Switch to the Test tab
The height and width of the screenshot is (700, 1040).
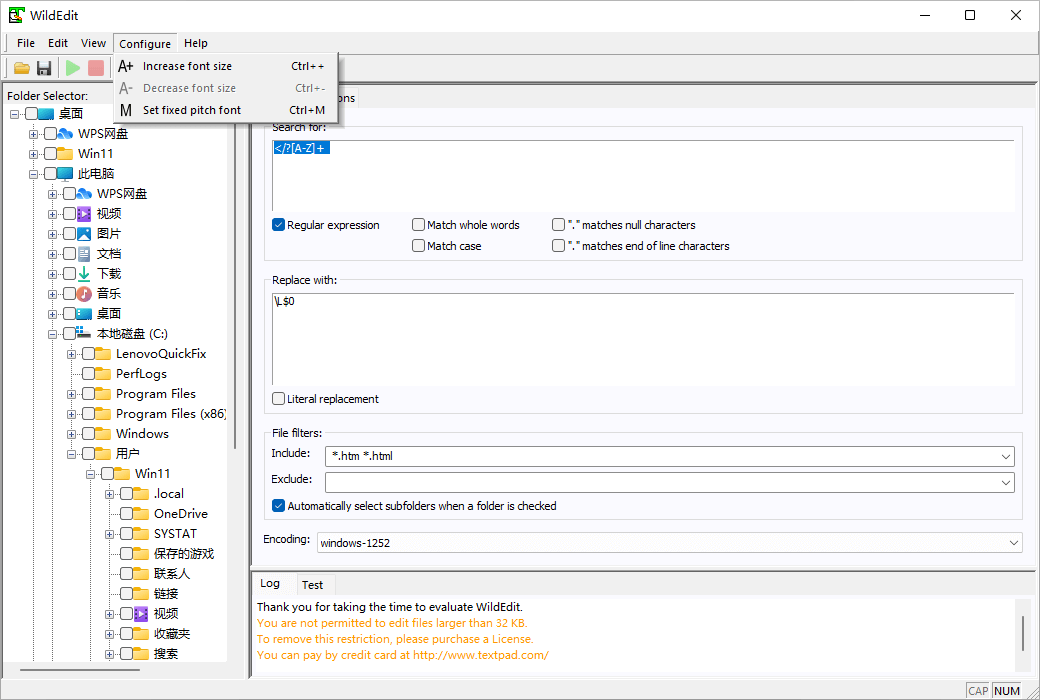point(312,585)
